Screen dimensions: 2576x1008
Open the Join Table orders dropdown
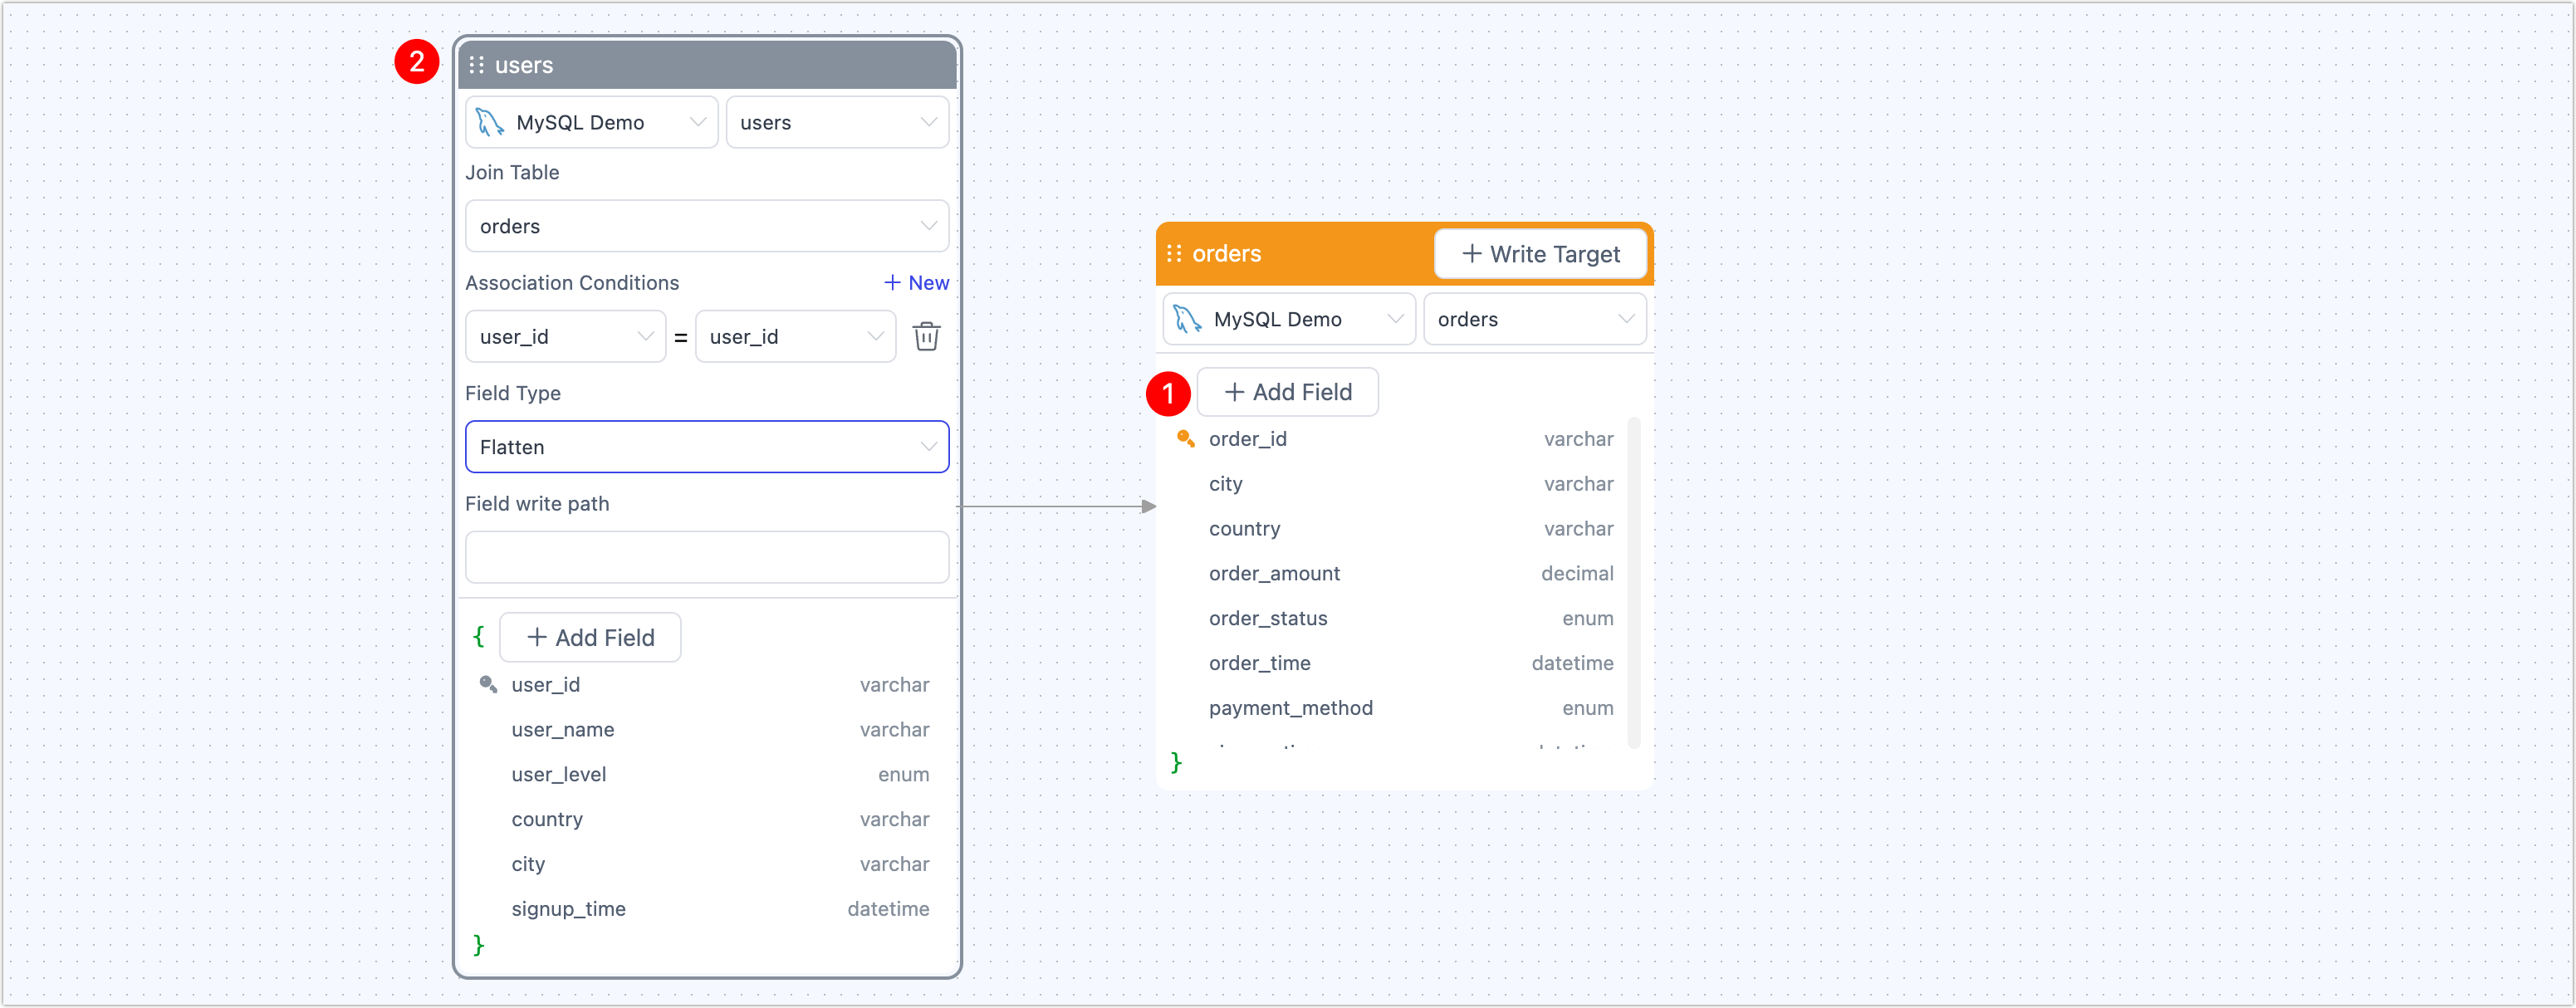706,226
